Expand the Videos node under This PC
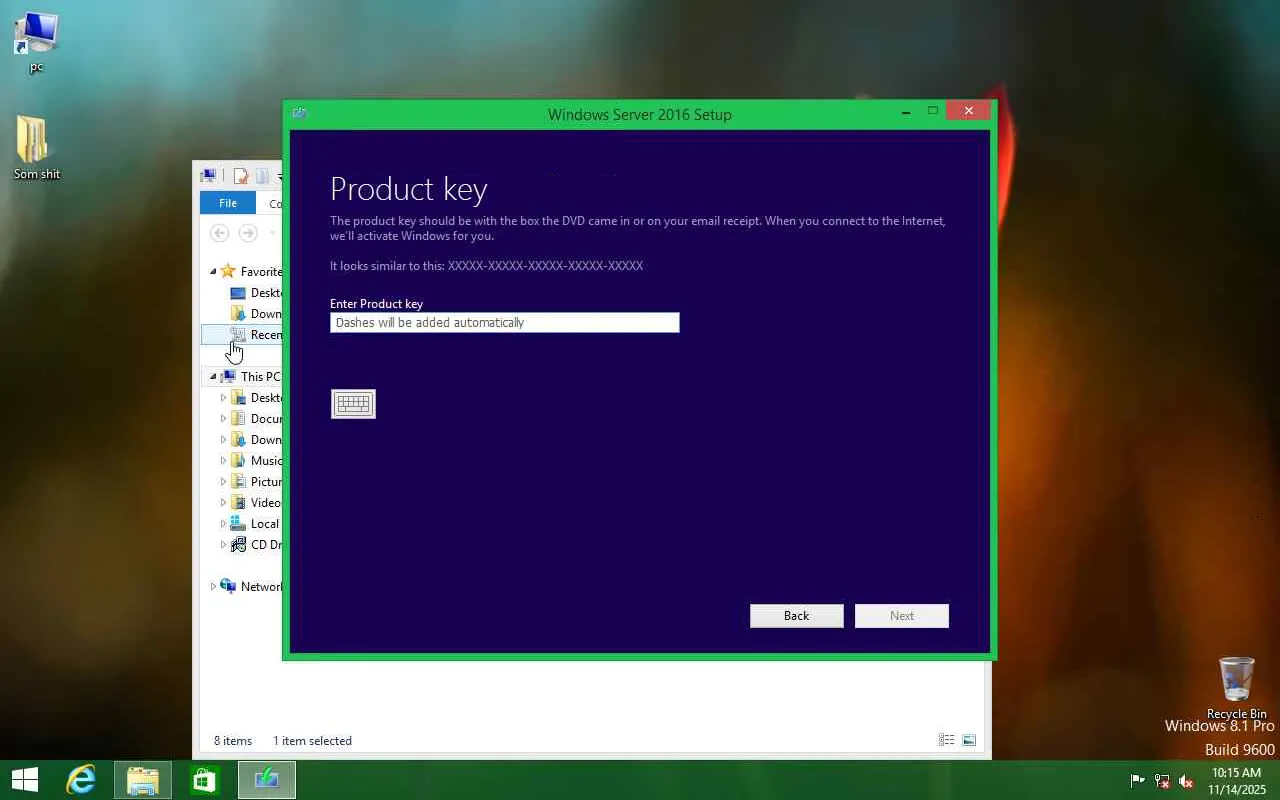This screenshot has width=1280, height=800. [223, 503]
